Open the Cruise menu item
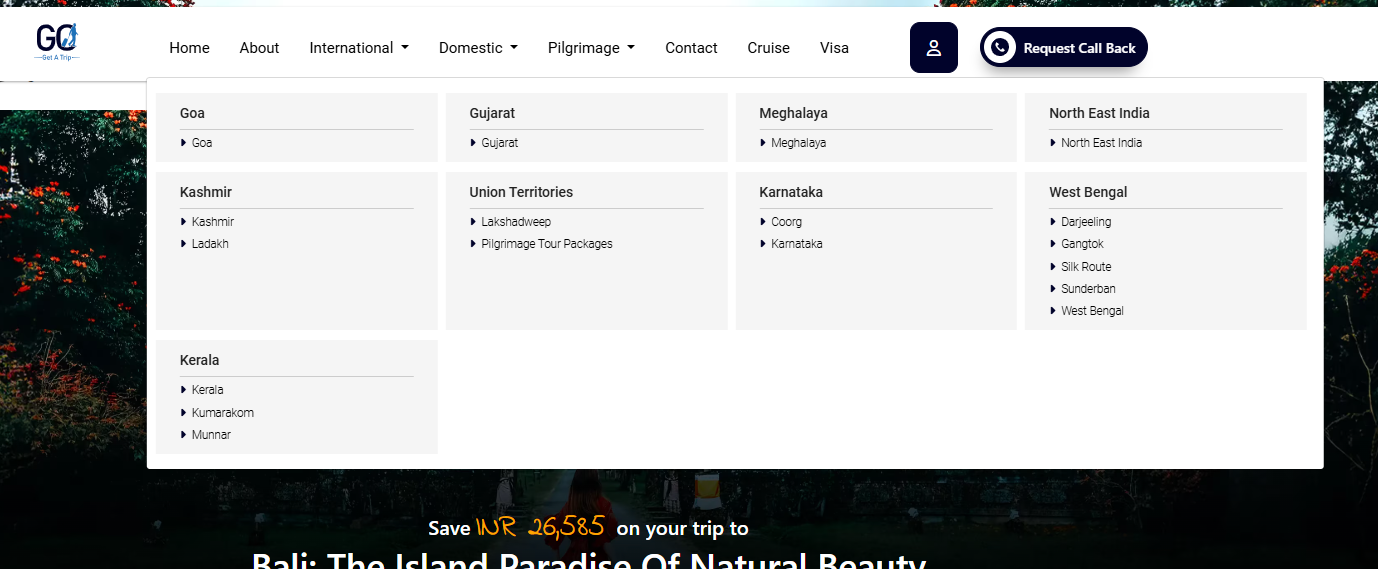 click(768, 48)
